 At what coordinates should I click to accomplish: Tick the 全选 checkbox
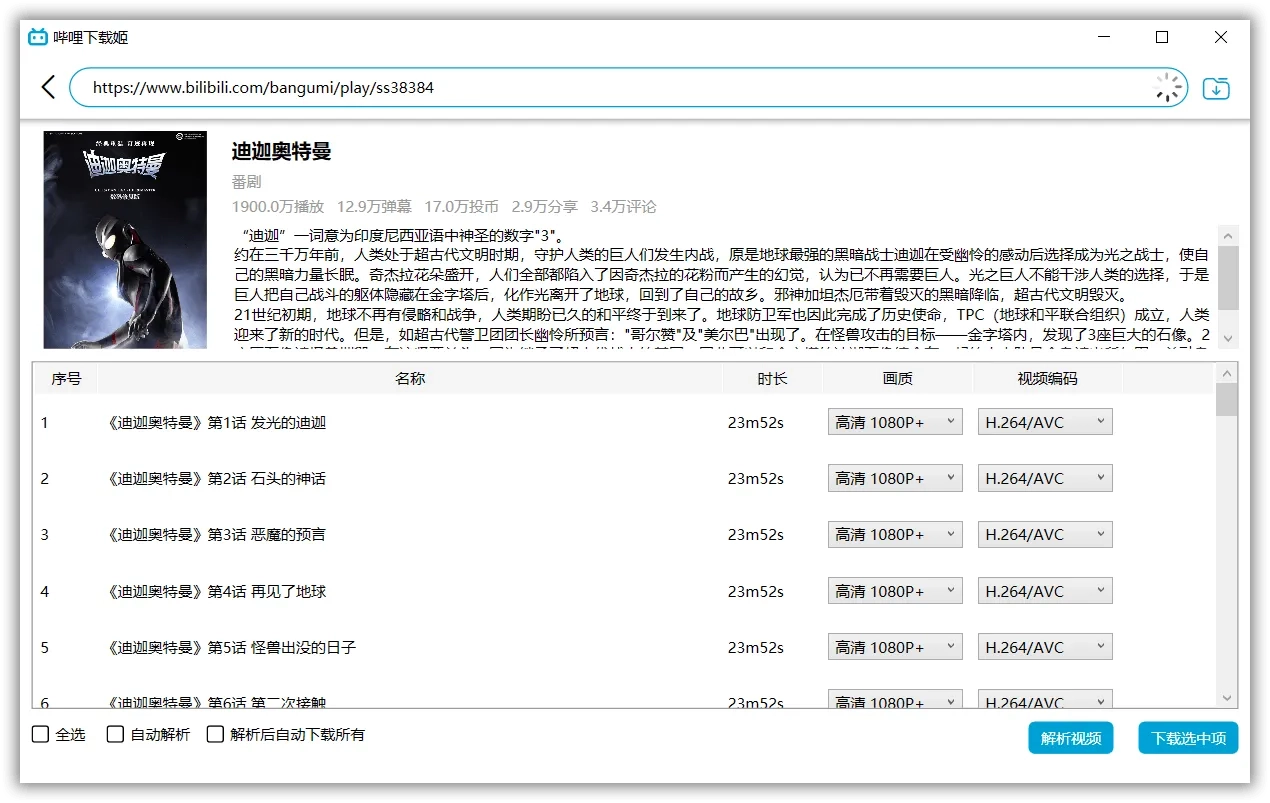point(41,735)
